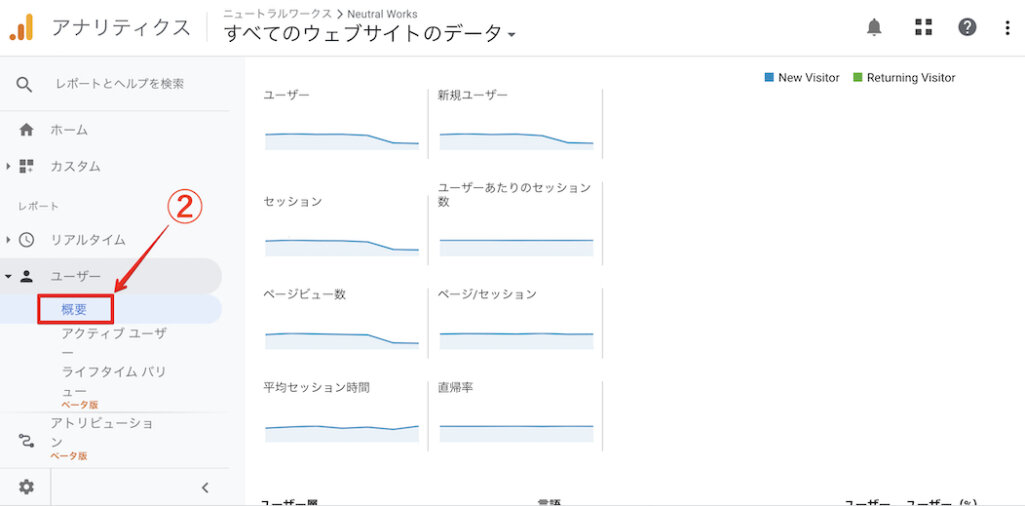The width and height of the screenshot is (1025, 506).
Task: Open the apps grid icon
Action: [923, 27]
